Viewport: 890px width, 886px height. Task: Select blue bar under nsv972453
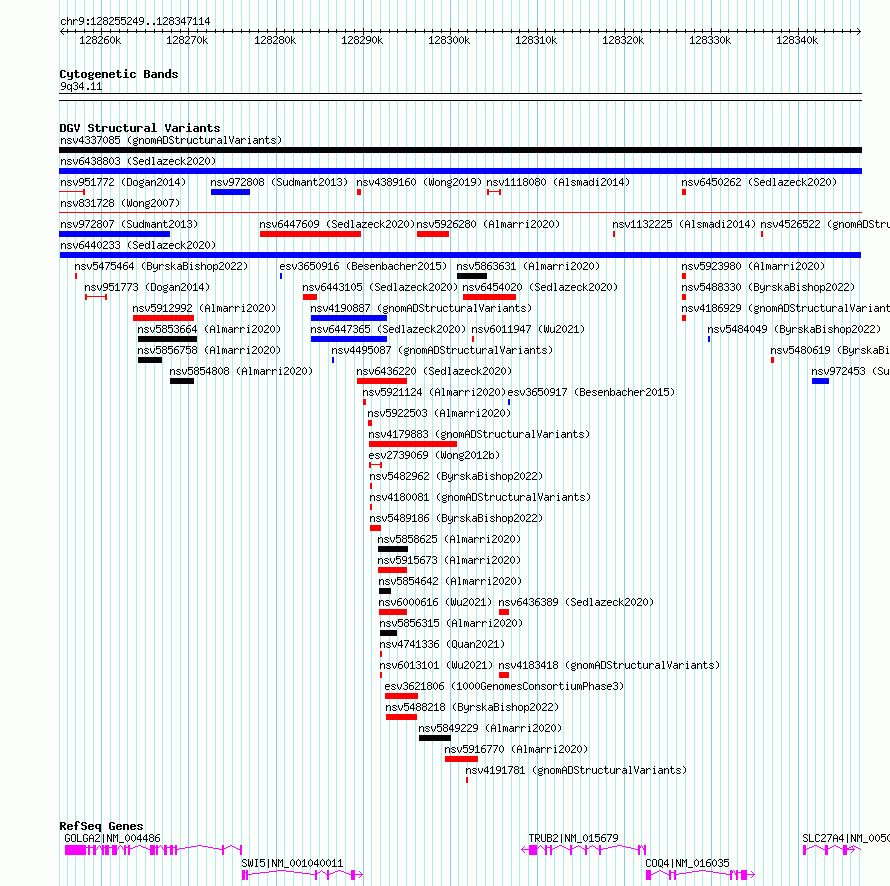[820, 381]
